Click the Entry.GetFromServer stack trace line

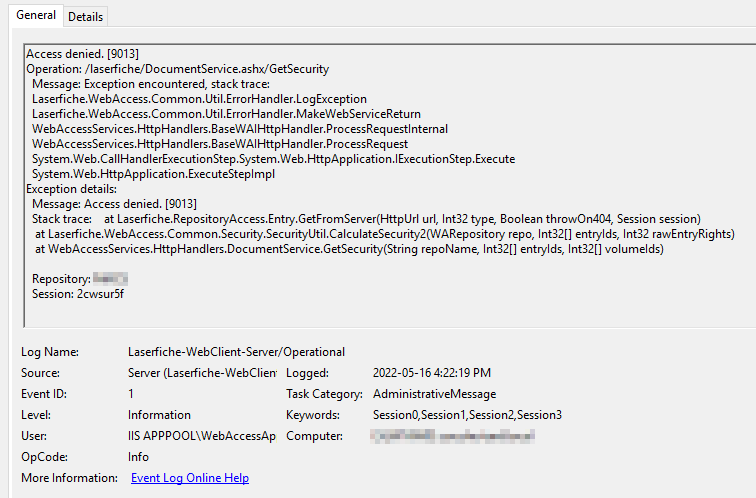pos(366,219)
